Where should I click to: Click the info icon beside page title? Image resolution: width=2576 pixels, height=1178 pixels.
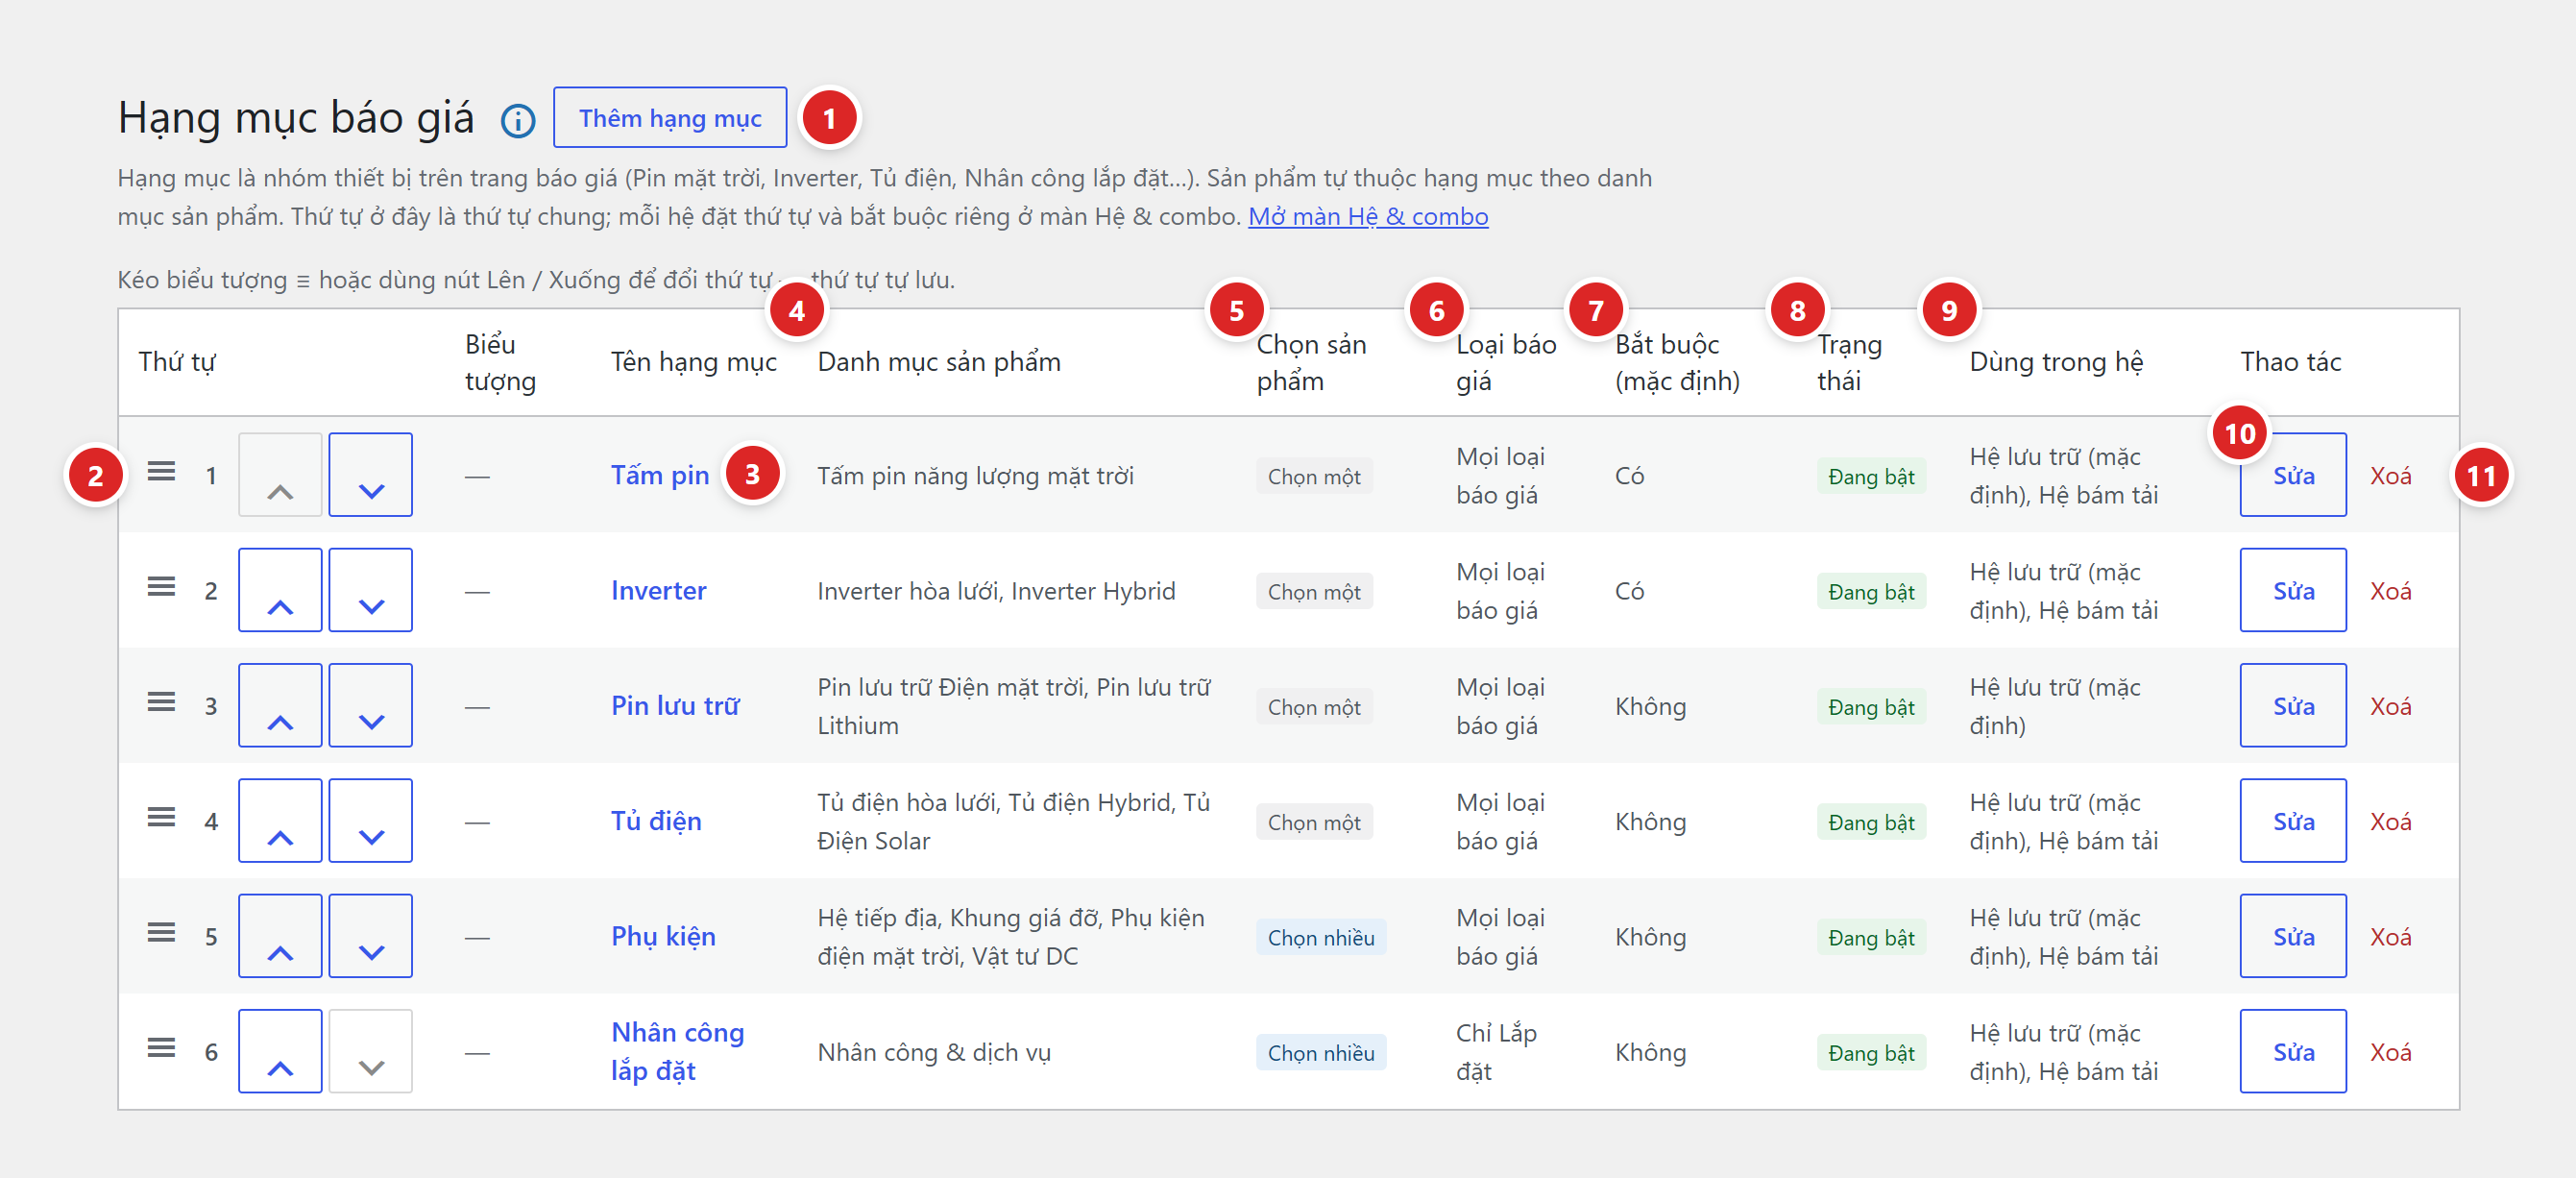[x=517, y=120]
